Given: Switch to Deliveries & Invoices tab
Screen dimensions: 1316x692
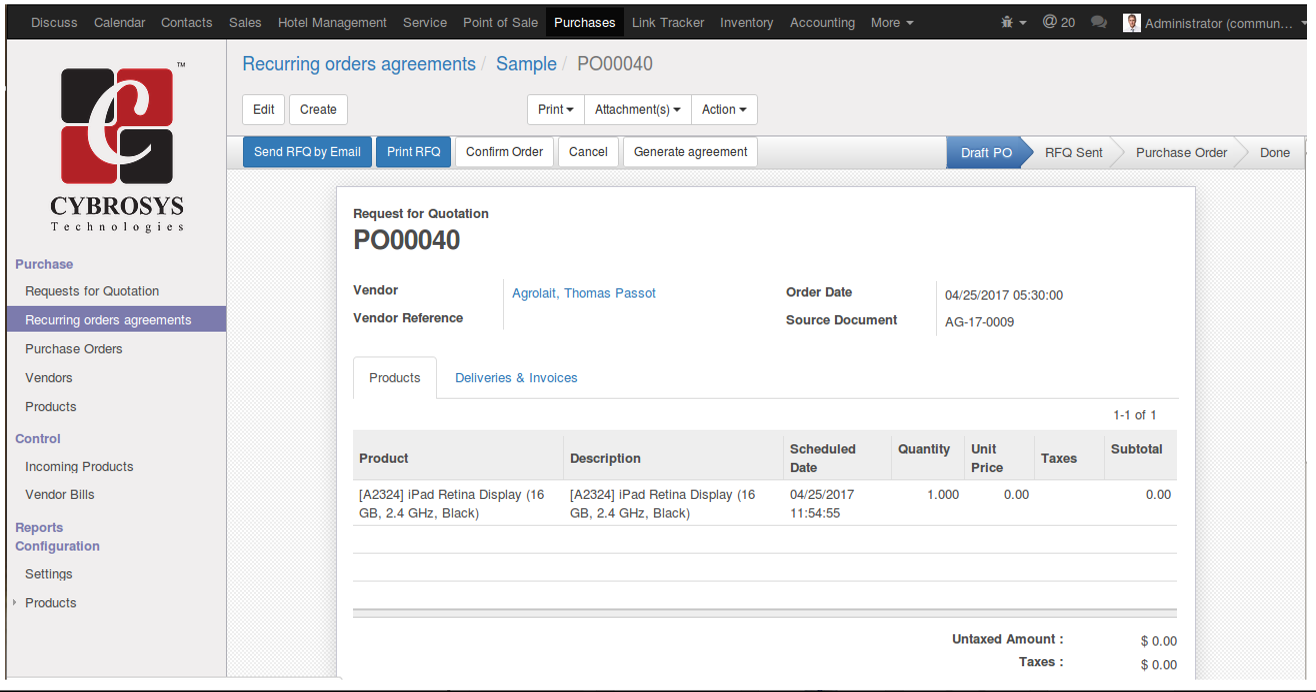Looking at the screenshot, I should tap(516, 378).
